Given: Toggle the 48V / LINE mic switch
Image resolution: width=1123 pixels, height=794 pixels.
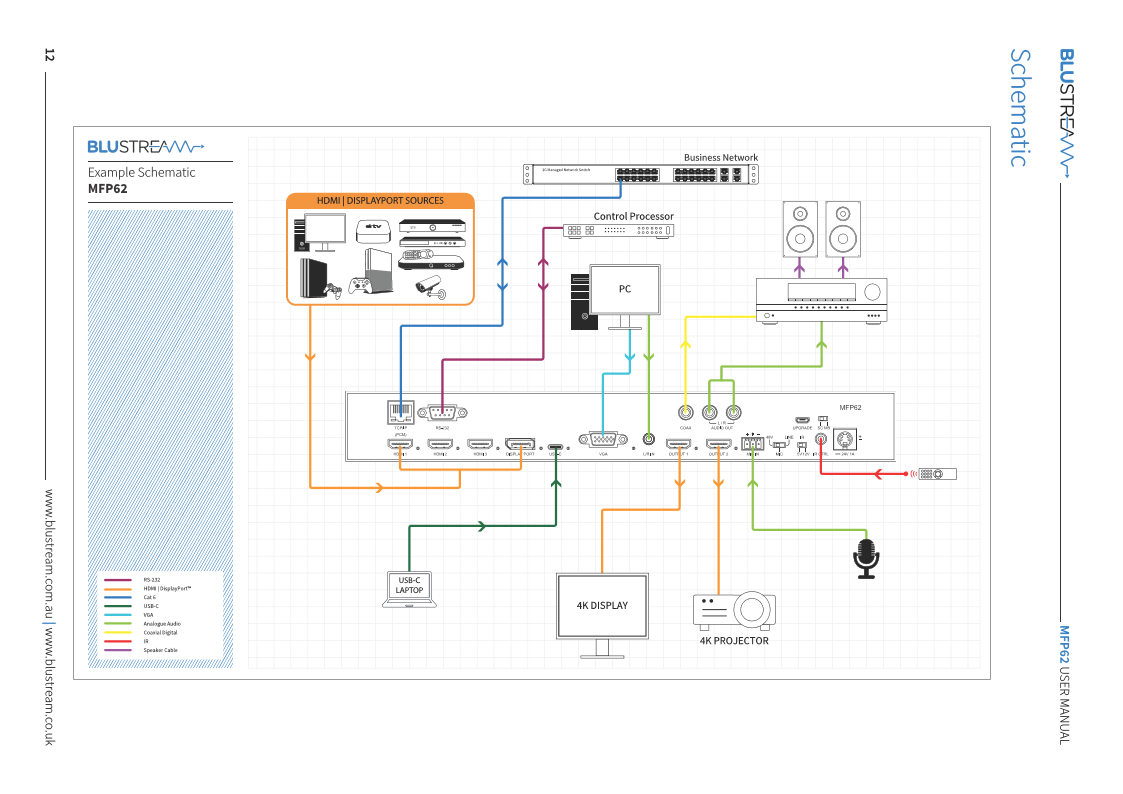Looking at the screenshot, I should click(x=779, y=445).
